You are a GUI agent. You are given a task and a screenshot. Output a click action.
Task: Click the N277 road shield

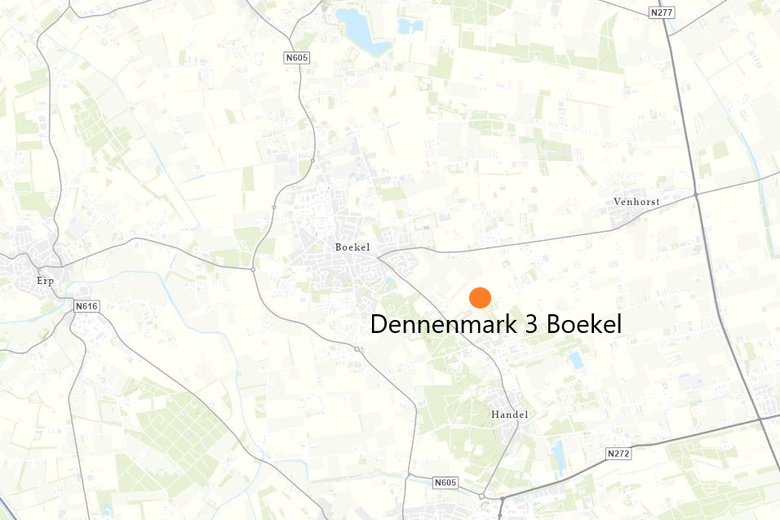pos(662,12)
